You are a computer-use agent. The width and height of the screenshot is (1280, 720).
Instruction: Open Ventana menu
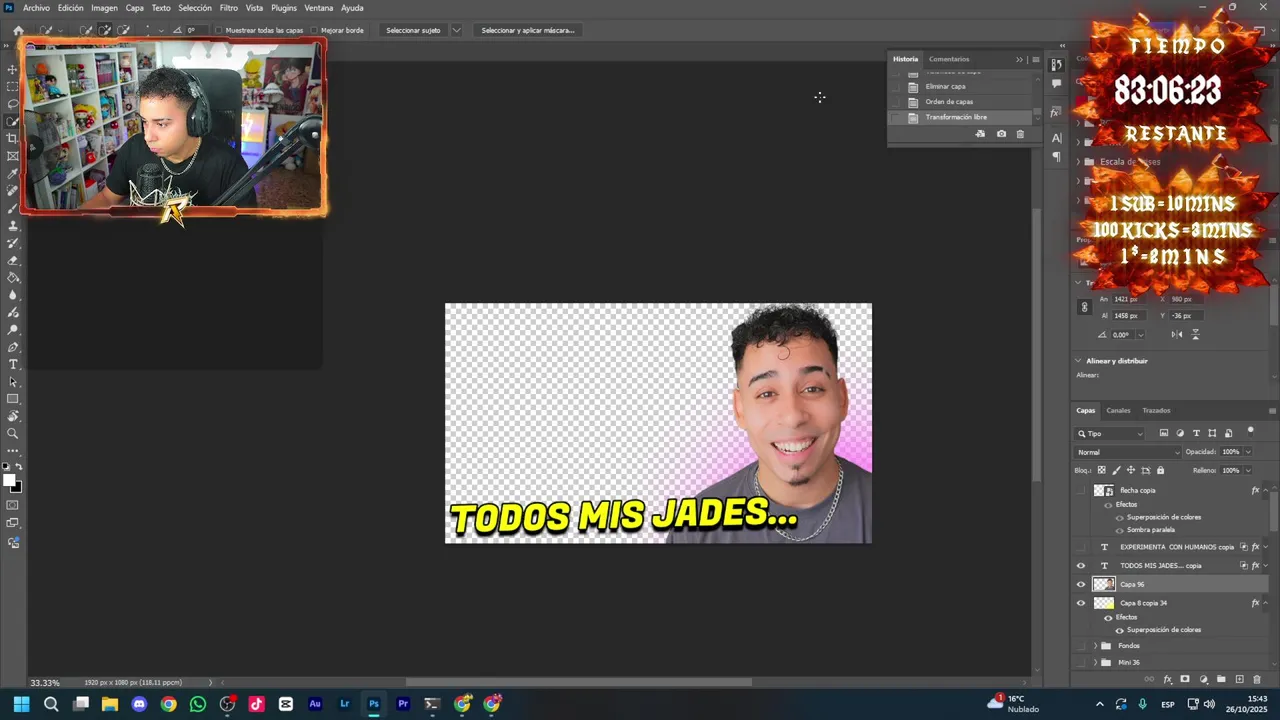tap(319, 8)
